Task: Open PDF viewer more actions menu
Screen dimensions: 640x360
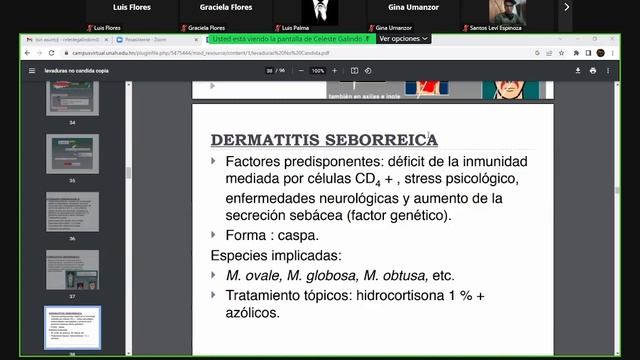Action: [x=608, y=71]
